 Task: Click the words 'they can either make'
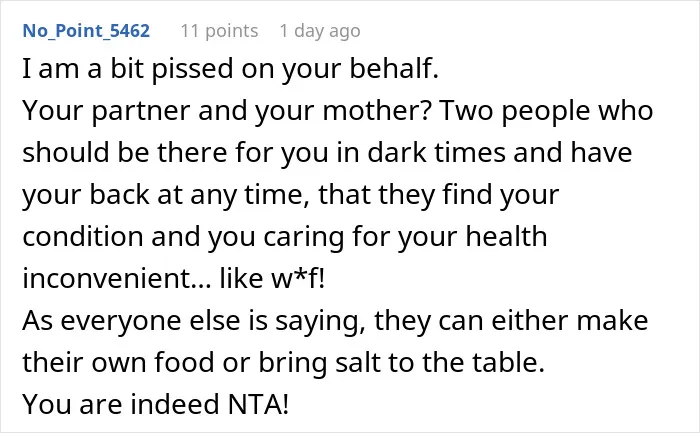coord(511,321)
